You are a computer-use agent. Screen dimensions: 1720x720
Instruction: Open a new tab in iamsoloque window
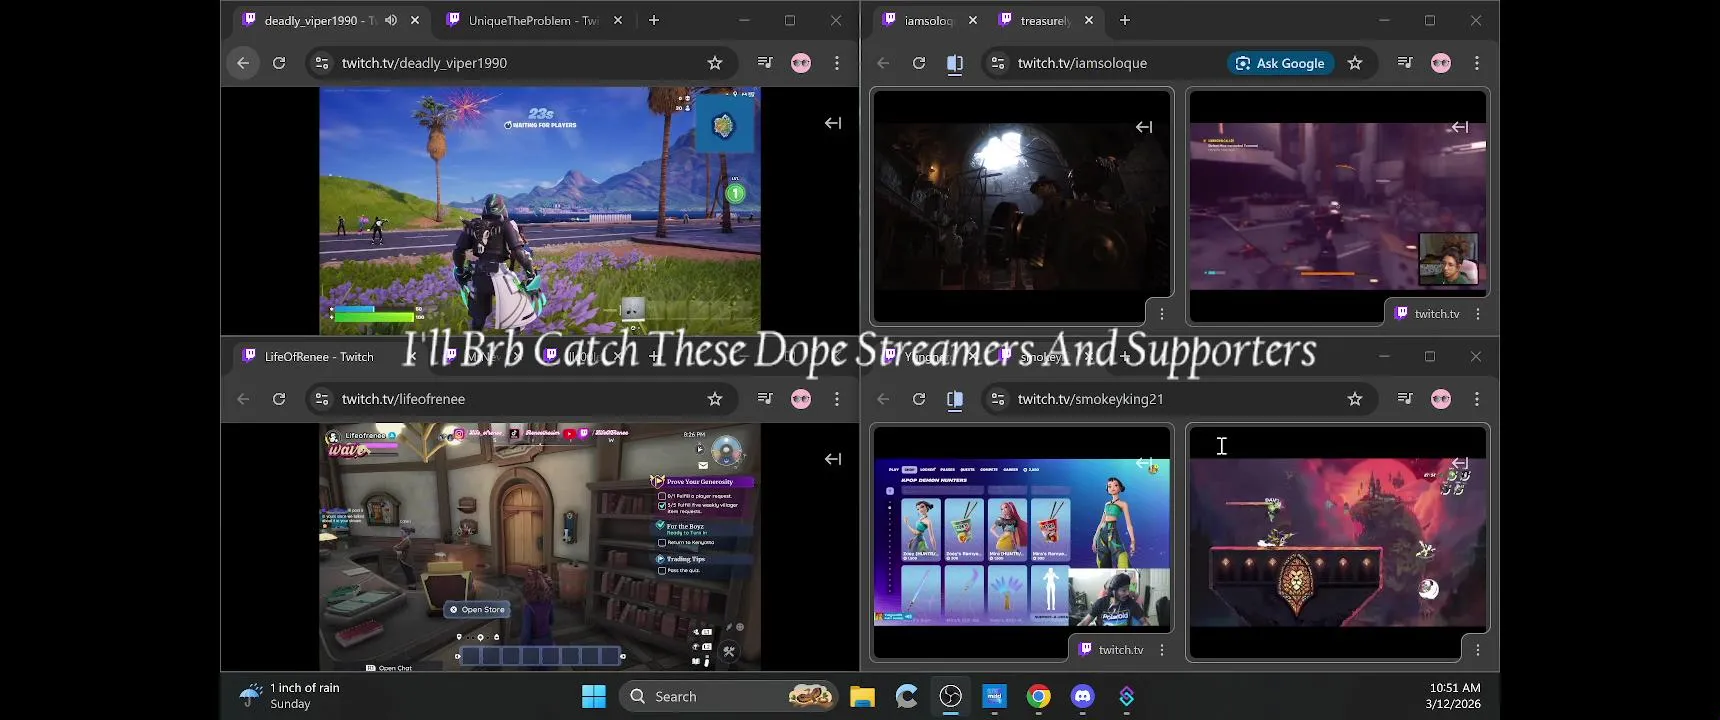(1125, 20)
